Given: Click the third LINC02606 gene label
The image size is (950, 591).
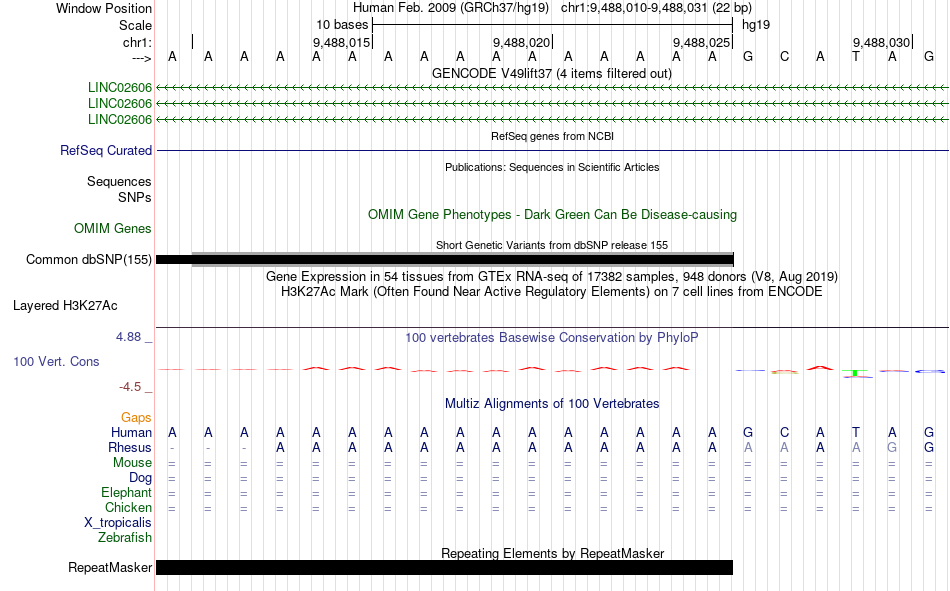Looking at the screenshot, I should coord(119,119).
